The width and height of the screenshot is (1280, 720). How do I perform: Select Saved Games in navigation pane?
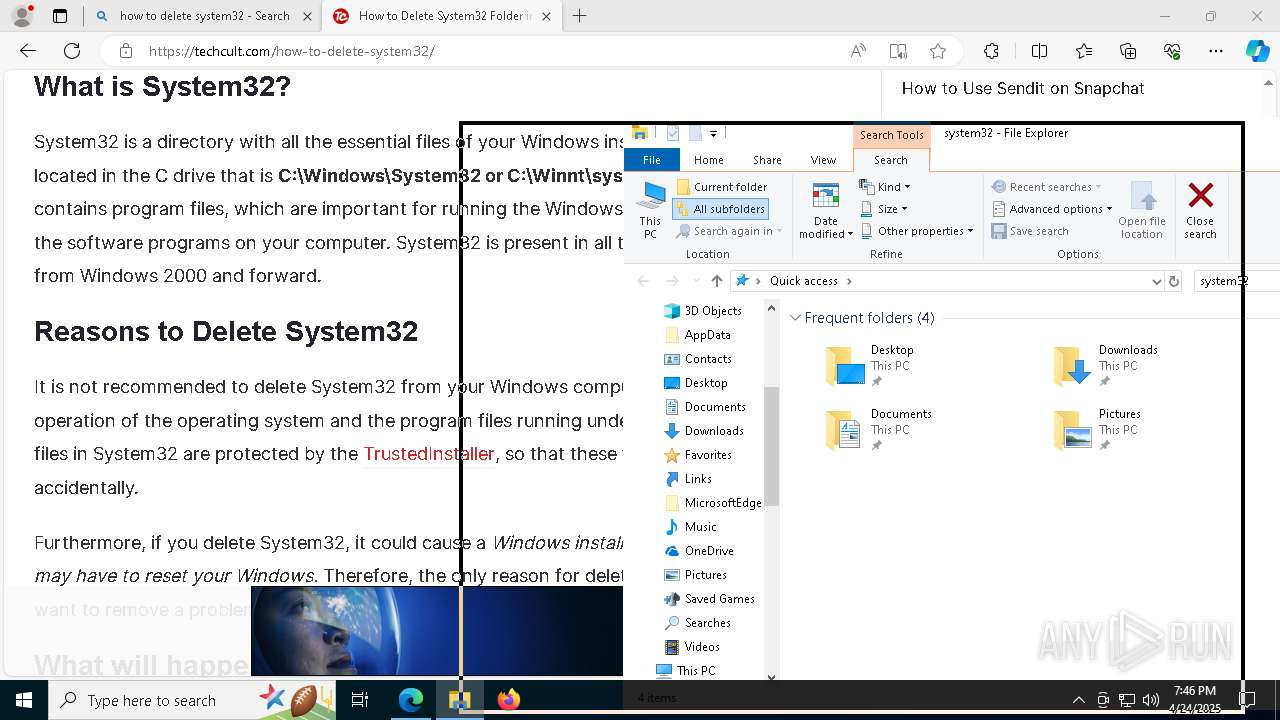pyautogui.click(x=709, y=599)
